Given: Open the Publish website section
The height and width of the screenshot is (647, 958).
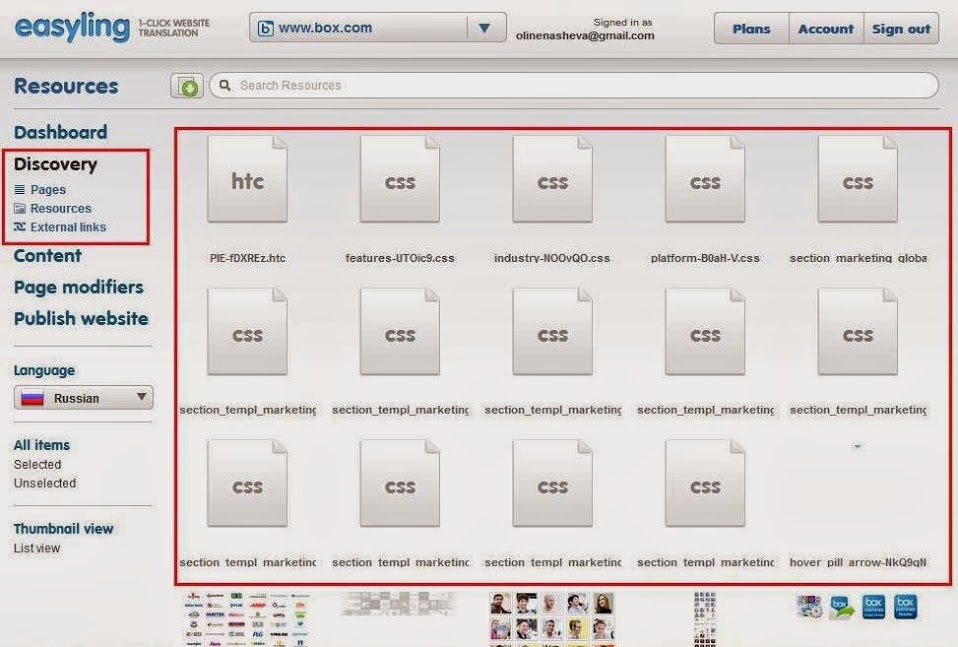Looking at the screenshot, I should click(x=81, y=318).
